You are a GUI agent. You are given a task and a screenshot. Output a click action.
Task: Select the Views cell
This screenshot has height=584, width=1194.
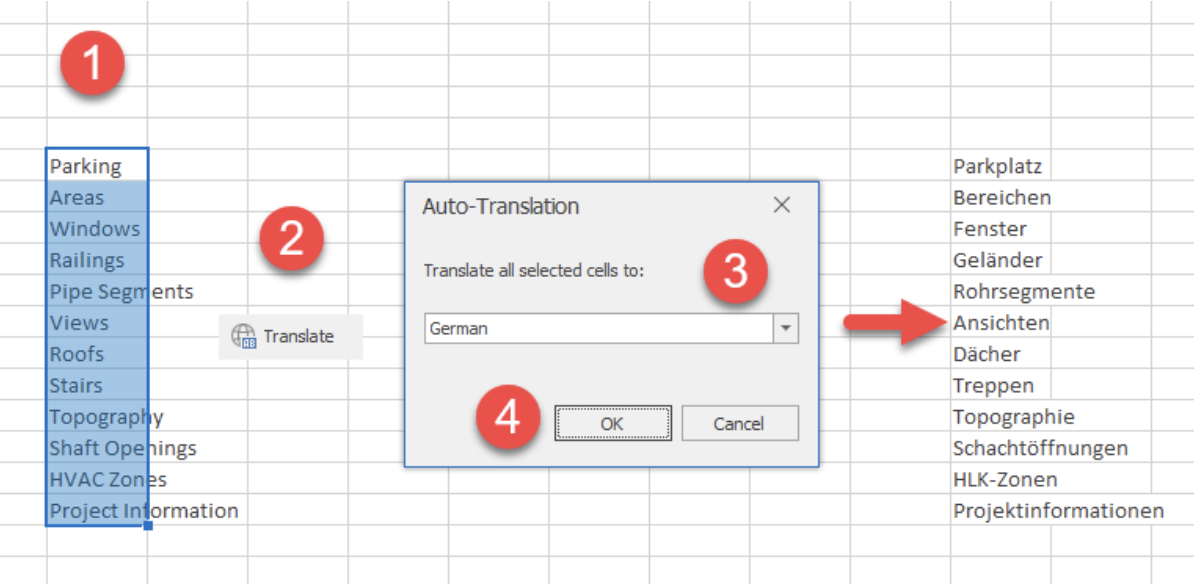coord(97,322)
